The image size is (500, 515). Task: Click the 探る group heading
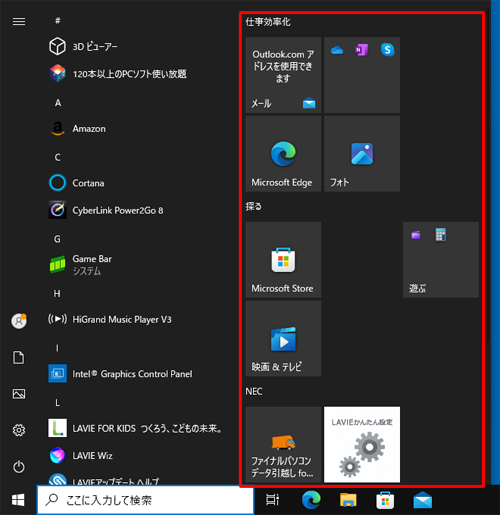pyautogui.click(x=253, y=207)
